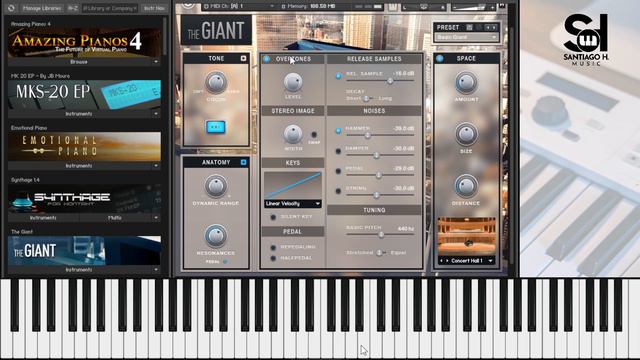Click the velocity curve graph
Image resolution: width=640 pixels, height=360 pixels.
[293, 185]
